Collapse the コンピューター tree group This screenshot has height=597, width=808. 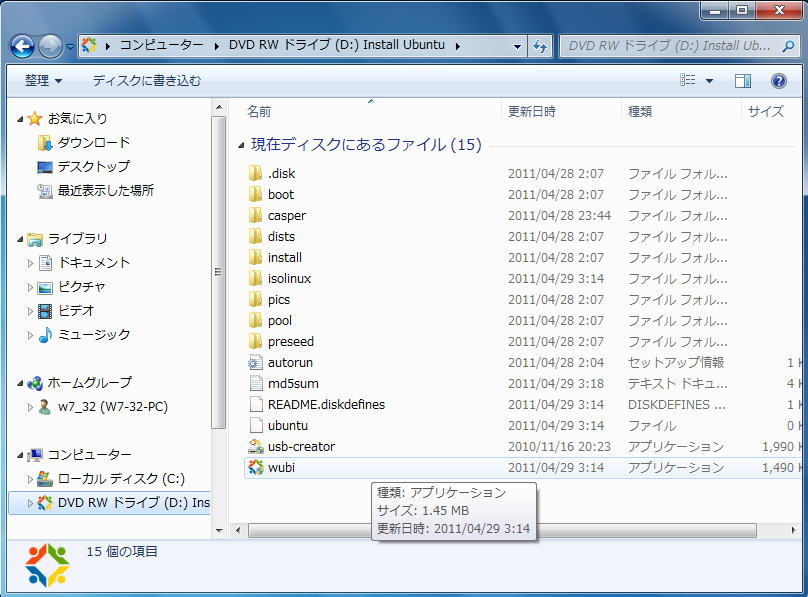(20, 455)
